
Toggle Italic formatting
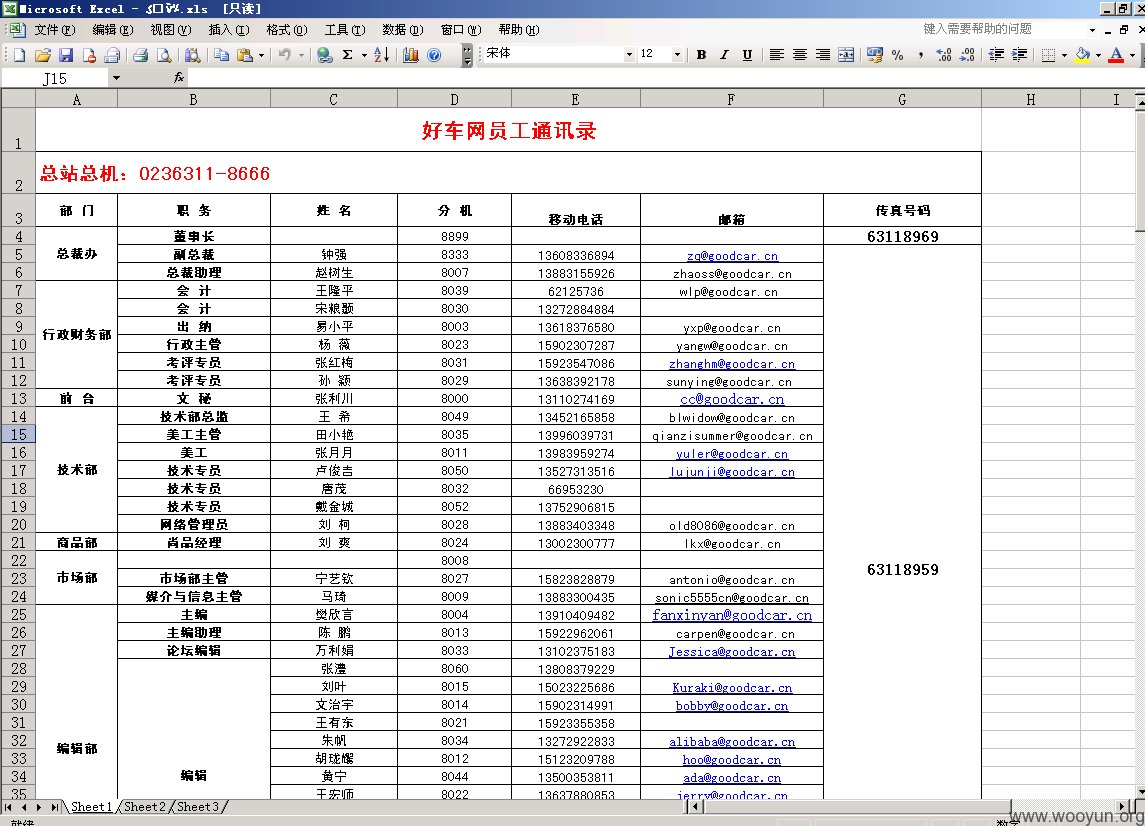click(724, 55)
